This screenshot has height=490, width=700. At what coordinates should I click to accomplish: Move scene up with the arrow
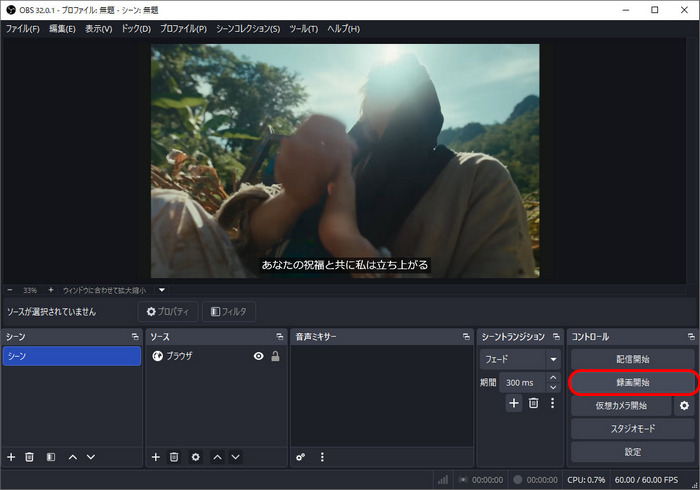(x=73, y=457)
